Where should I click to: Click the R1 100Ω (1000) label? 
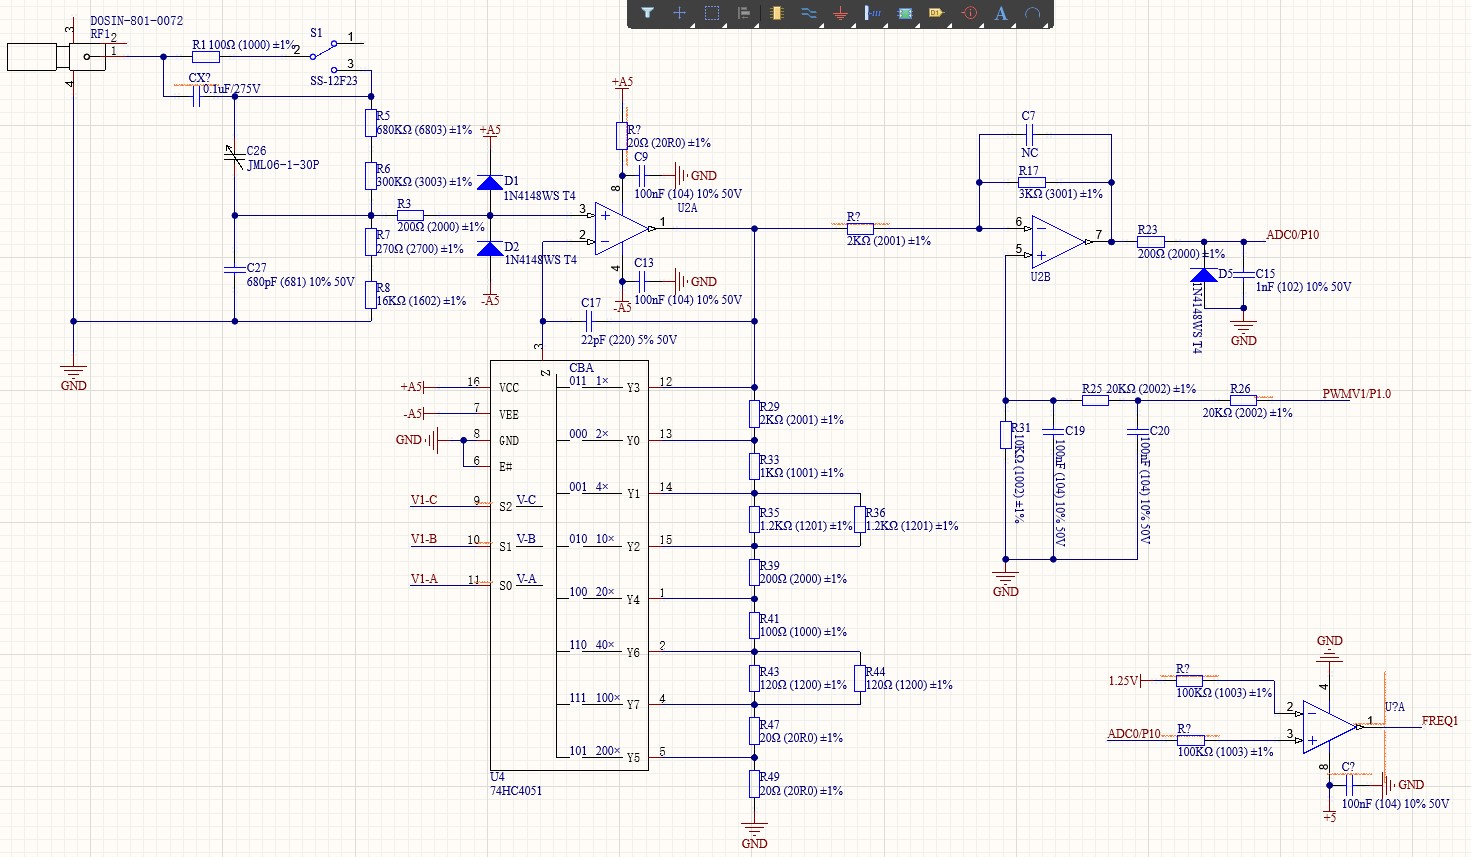244,45
